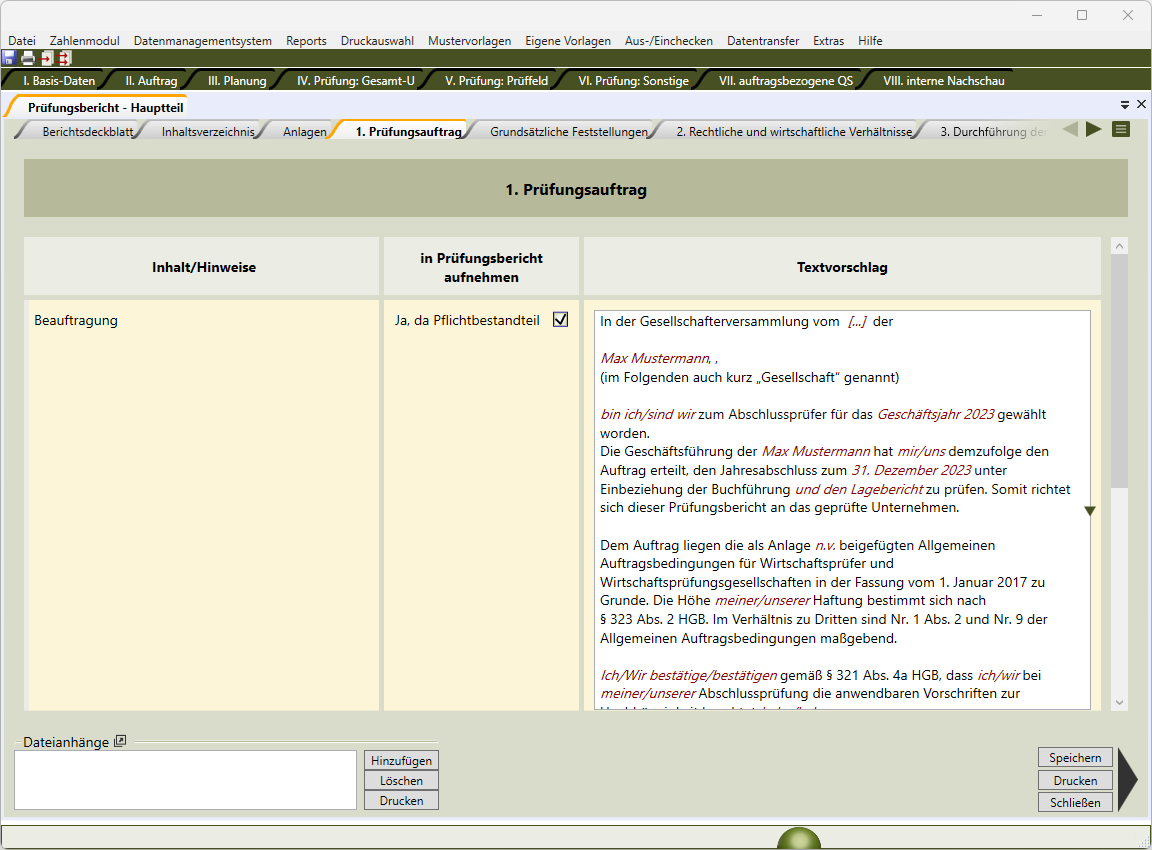
Task: Uncheck the Pflichtbestandteil checkbox for Beauftragung
Action: point(560,320)
